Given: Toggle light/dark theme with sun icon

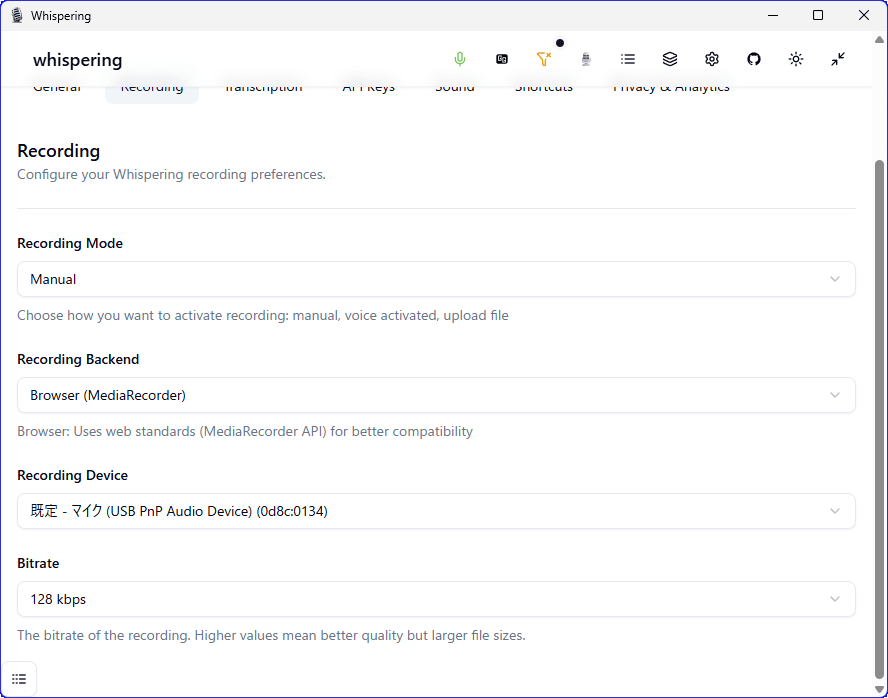Looking at the screenshot, I should click(x=796, y=59).
